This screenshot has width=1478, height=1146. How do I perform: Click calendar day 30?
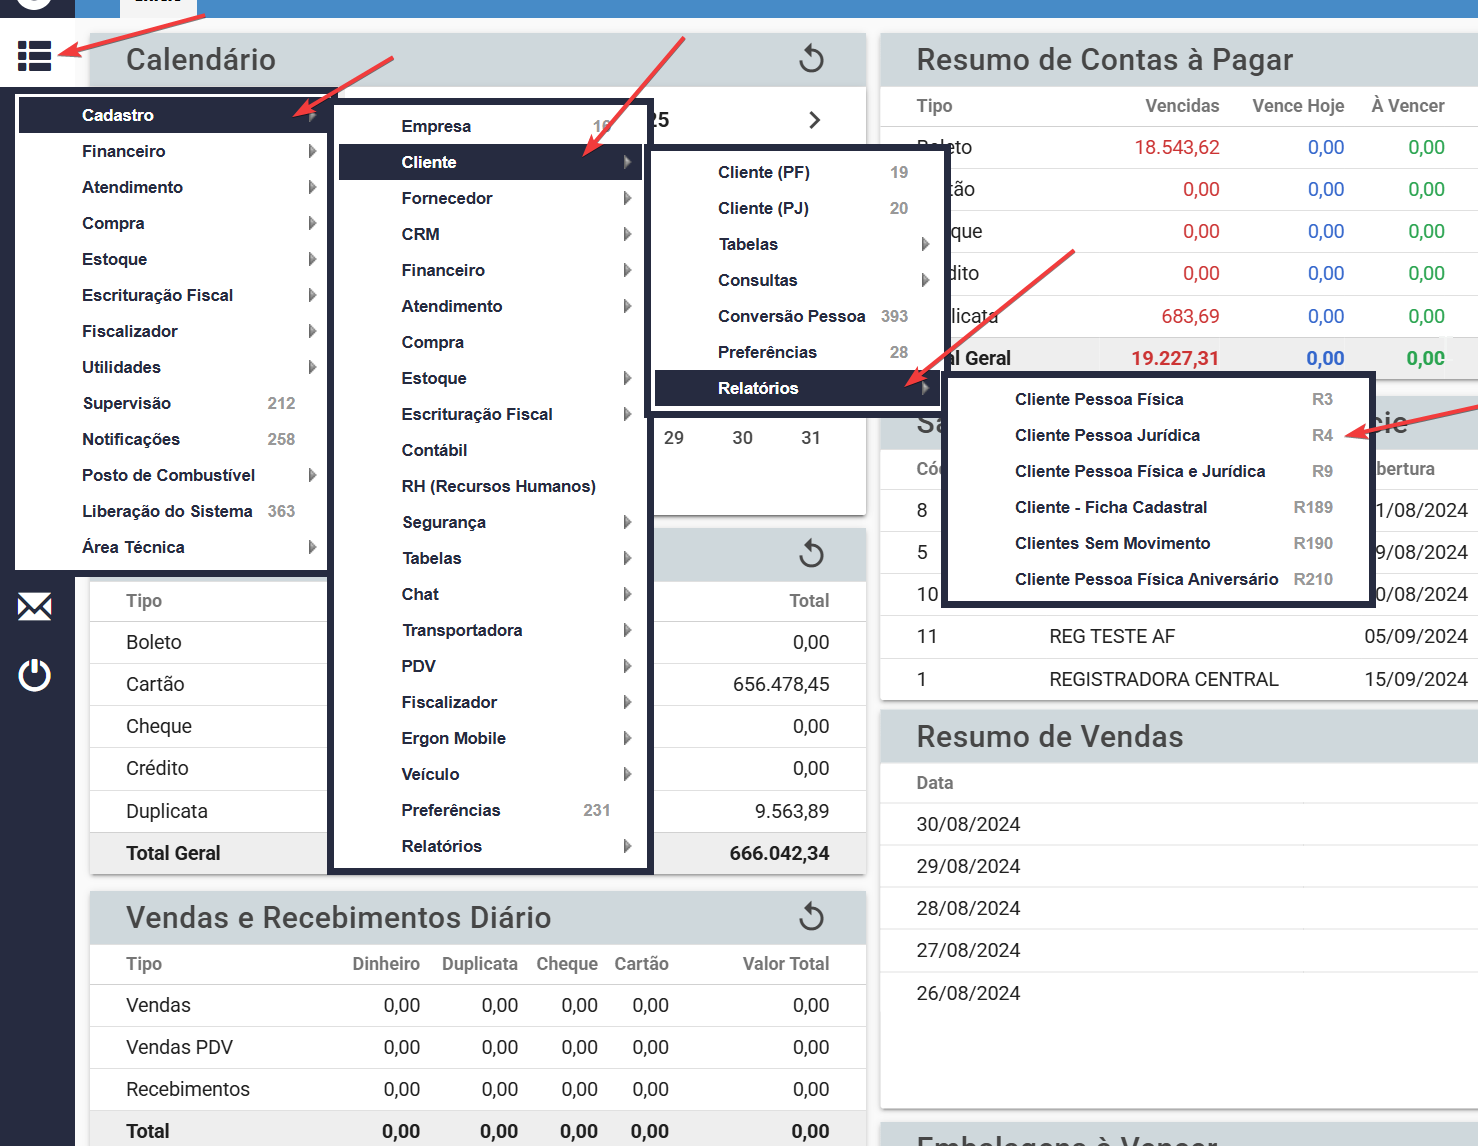[742, 438]
